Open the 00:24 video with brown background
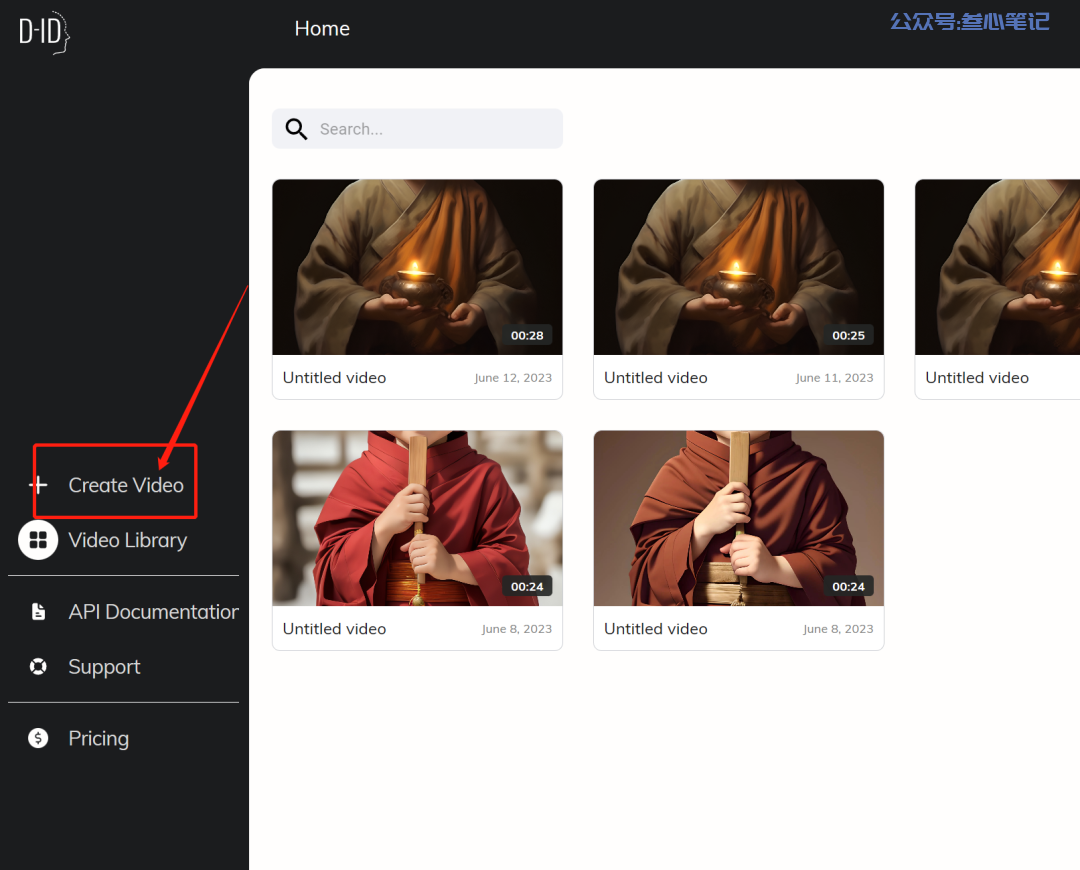The image size is (1080, 870). click(x=738, y=518)
